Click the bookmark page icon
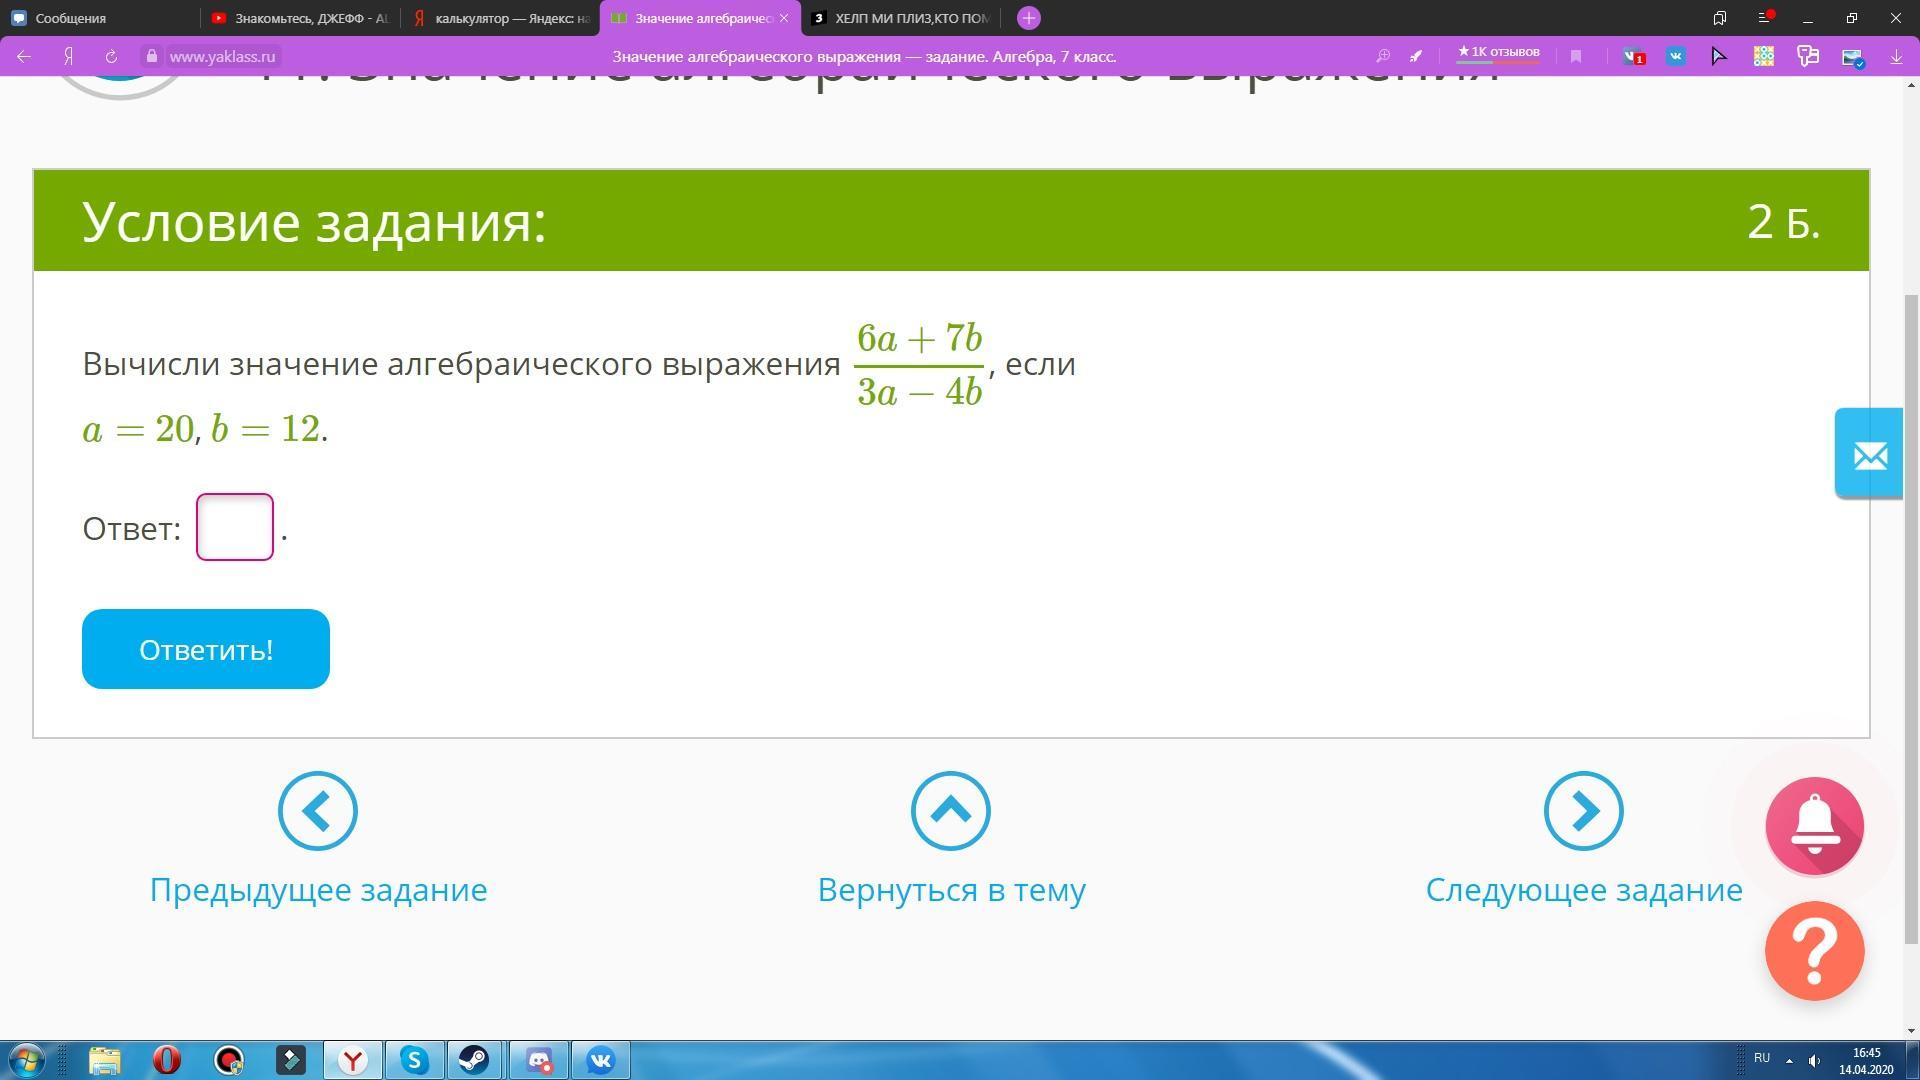The width and height of the screenshot is (1920, 1080). tap(1576, 57)
